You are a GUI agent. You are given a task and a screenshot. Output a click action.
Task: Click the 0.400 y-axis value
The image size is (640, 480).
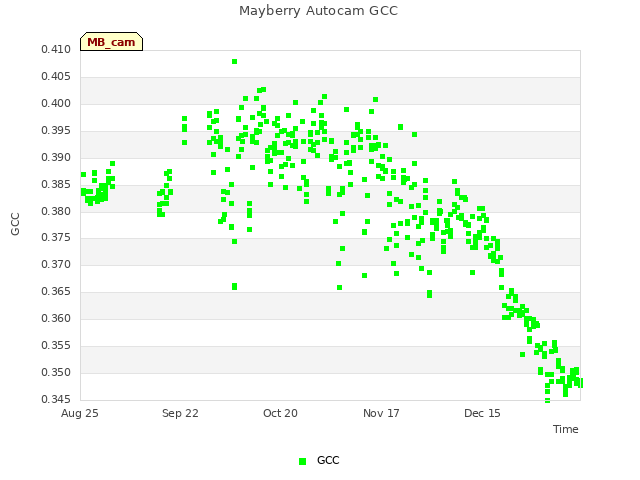tap(56, 104)
